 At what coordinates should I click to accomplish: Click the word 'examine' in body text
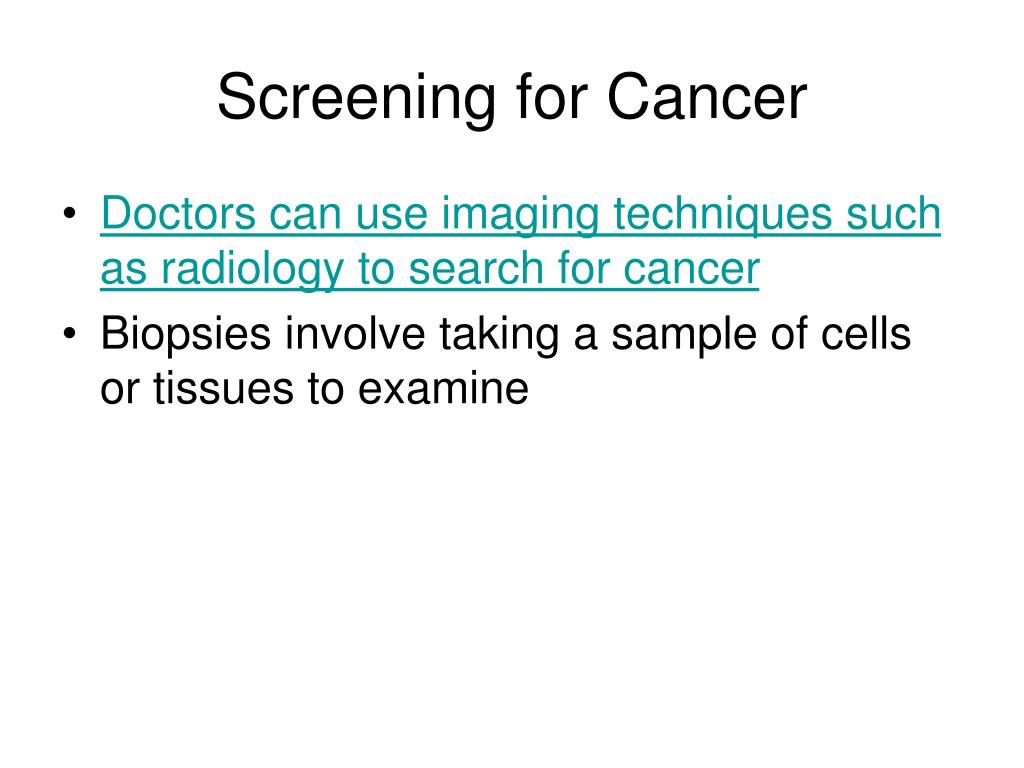(443, 389)
